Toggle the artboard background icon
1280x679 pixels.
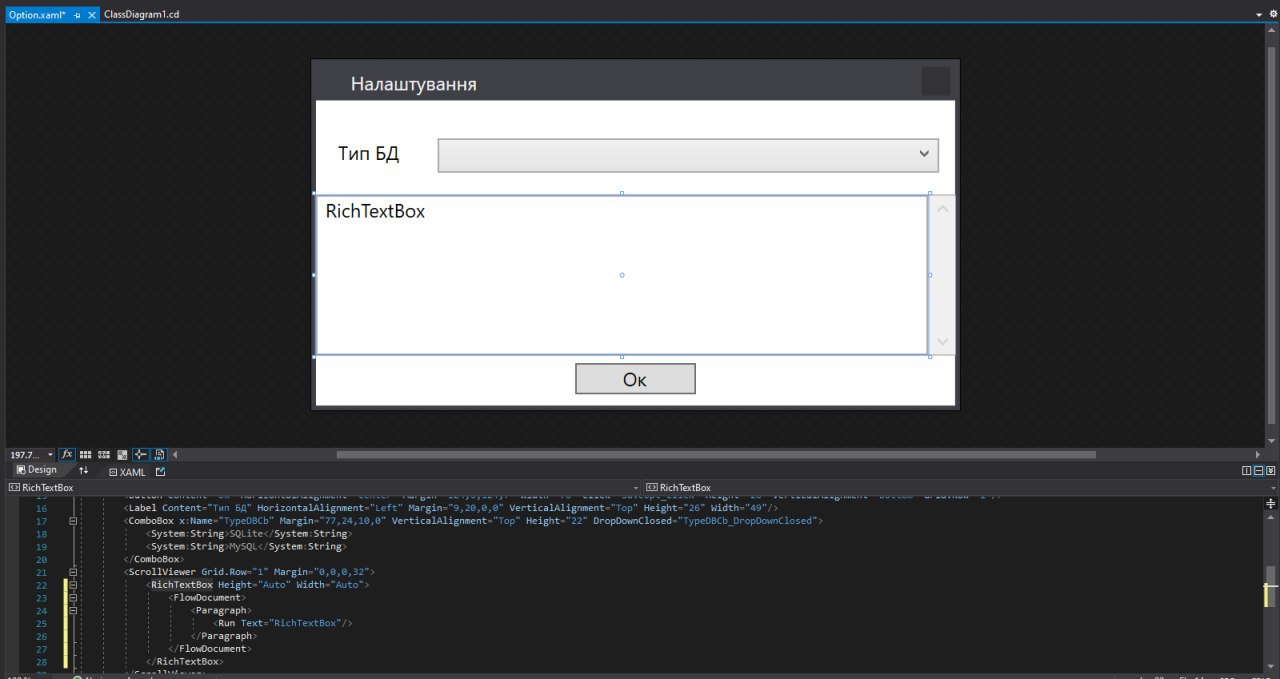coord(122,454)
